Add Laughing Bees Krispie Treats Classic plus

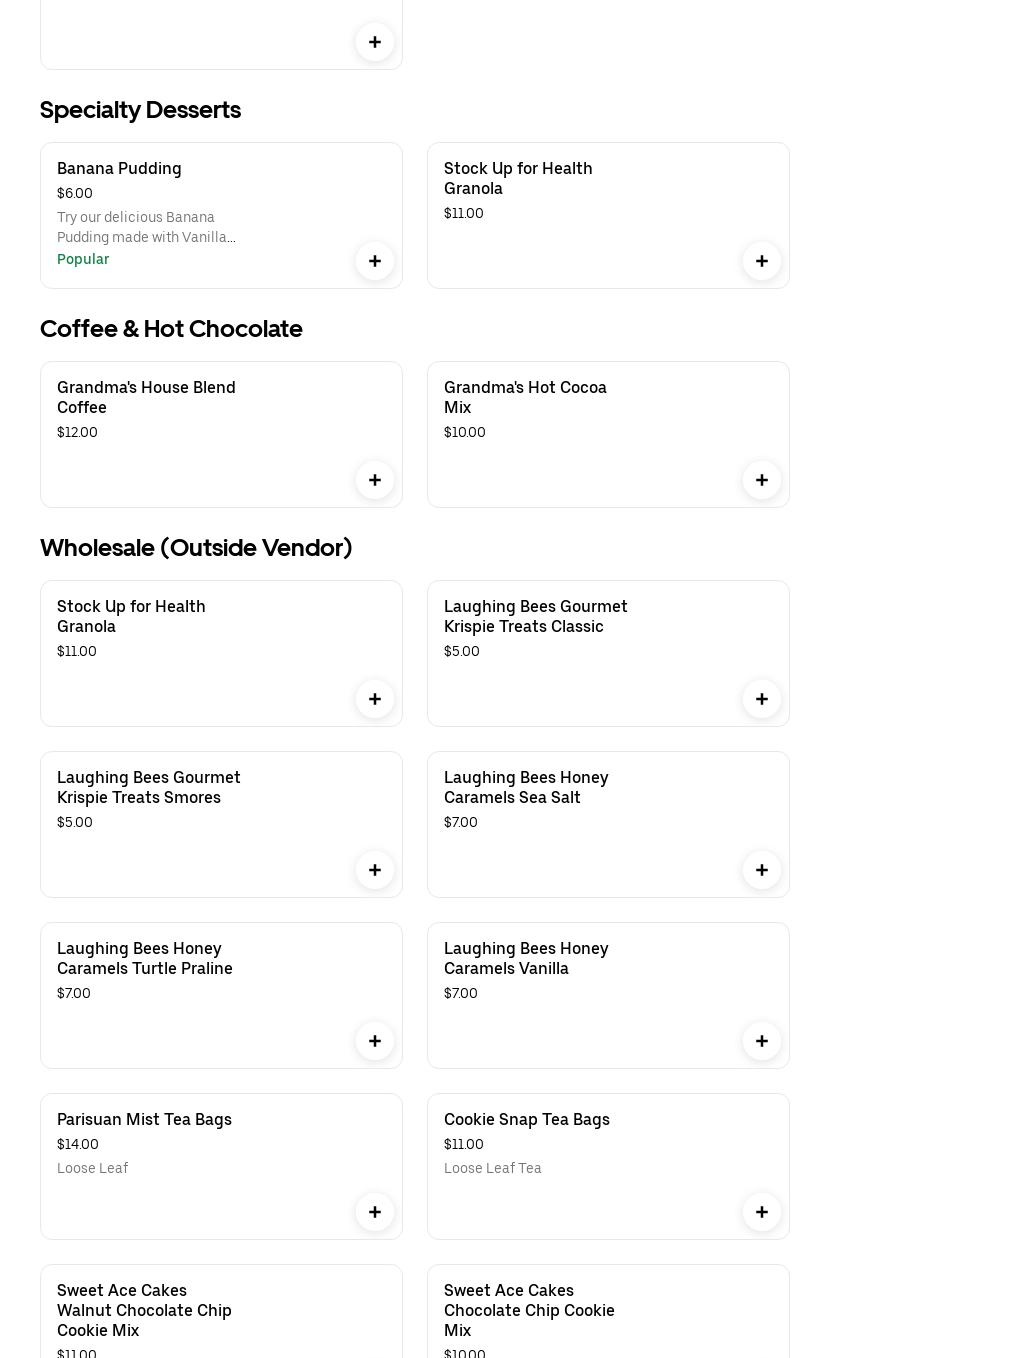point(762,699)
